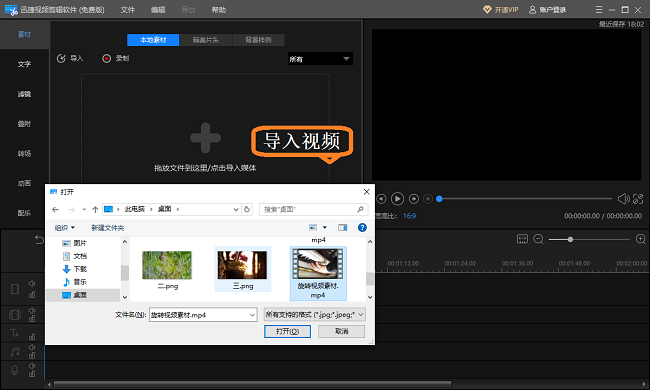Mute the voiceover microphone track
650x390 pixels.
pyautogui.click(x=32, y=366)
